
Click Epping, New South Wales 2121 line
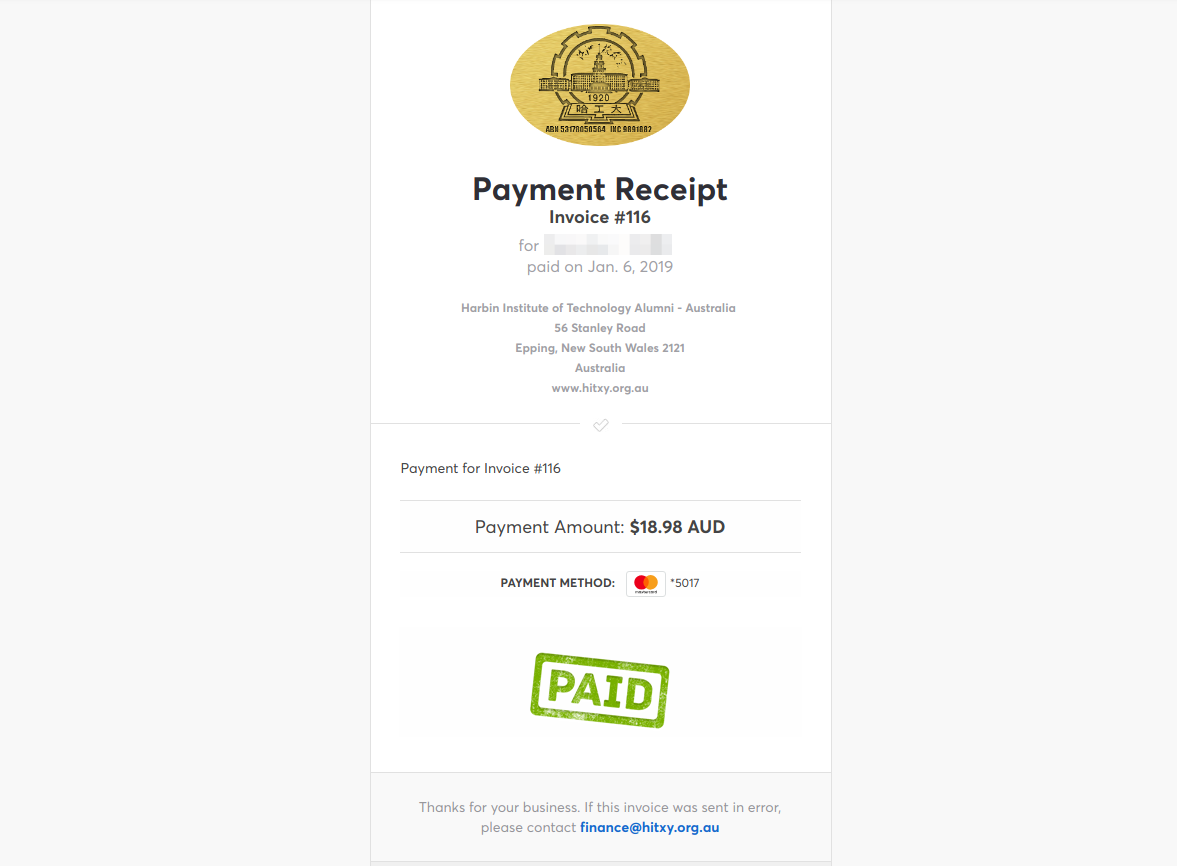pos(600,348)
